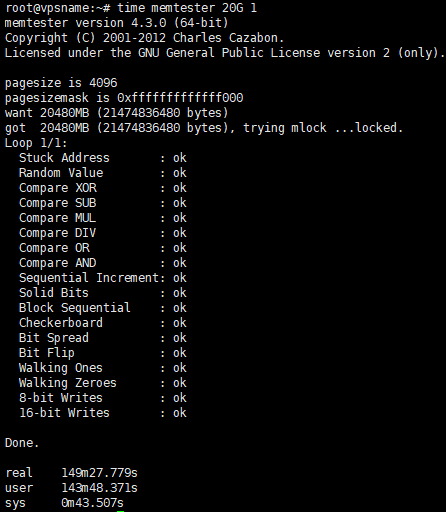Click the 'Sequential Increment' ok result
446x512 pixels.
pos(180,278)
